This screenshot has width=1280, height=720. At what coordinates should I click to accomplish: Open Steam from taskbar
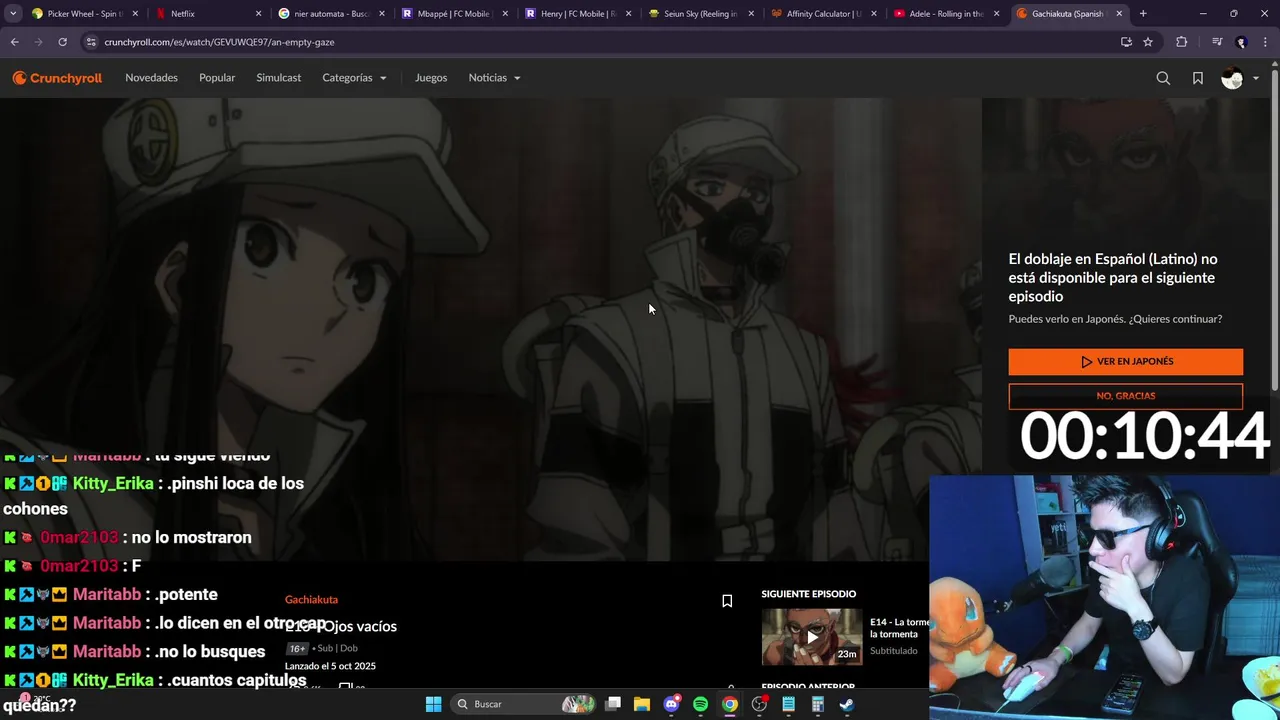846,704
